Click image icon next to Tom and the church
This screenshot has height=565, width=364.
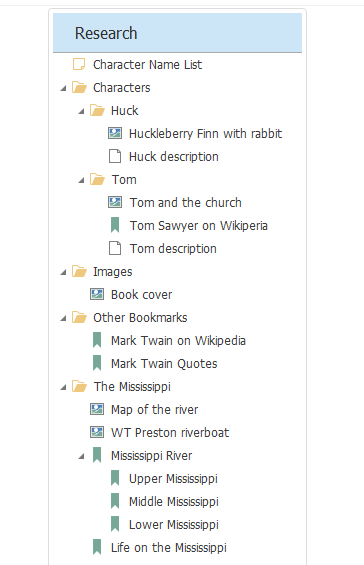pos(115,202)
